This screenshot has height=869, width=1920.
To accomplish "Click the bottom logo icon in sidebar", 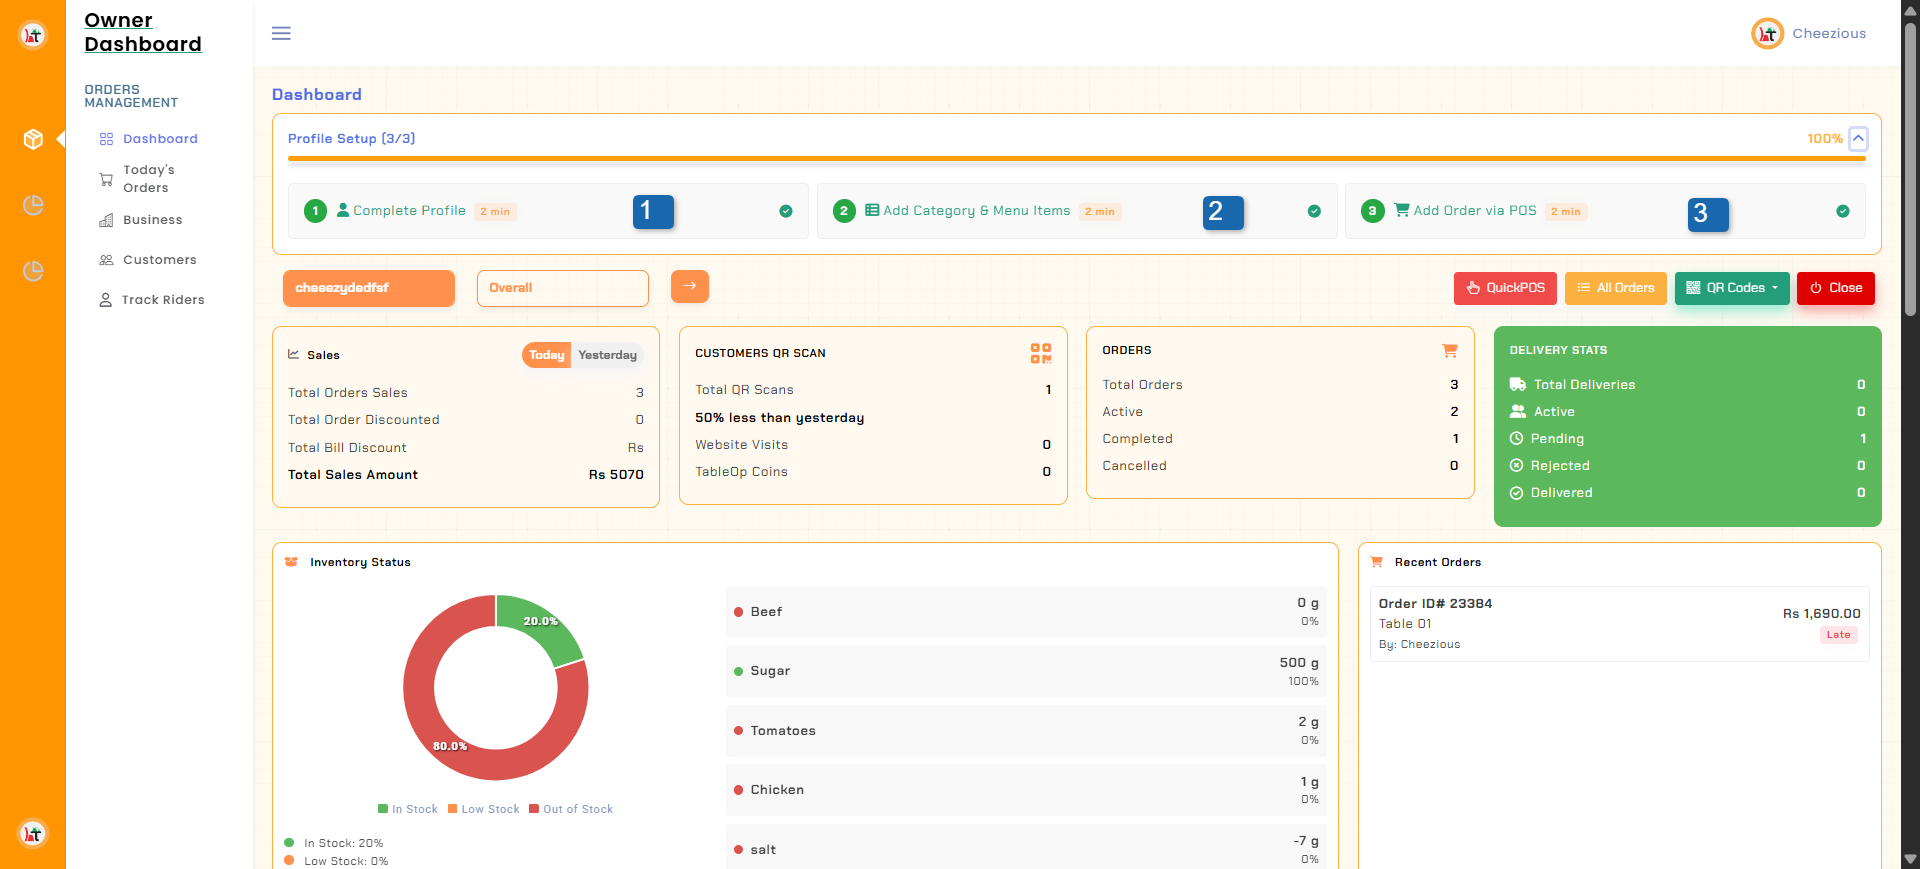I will pos(33,833).
